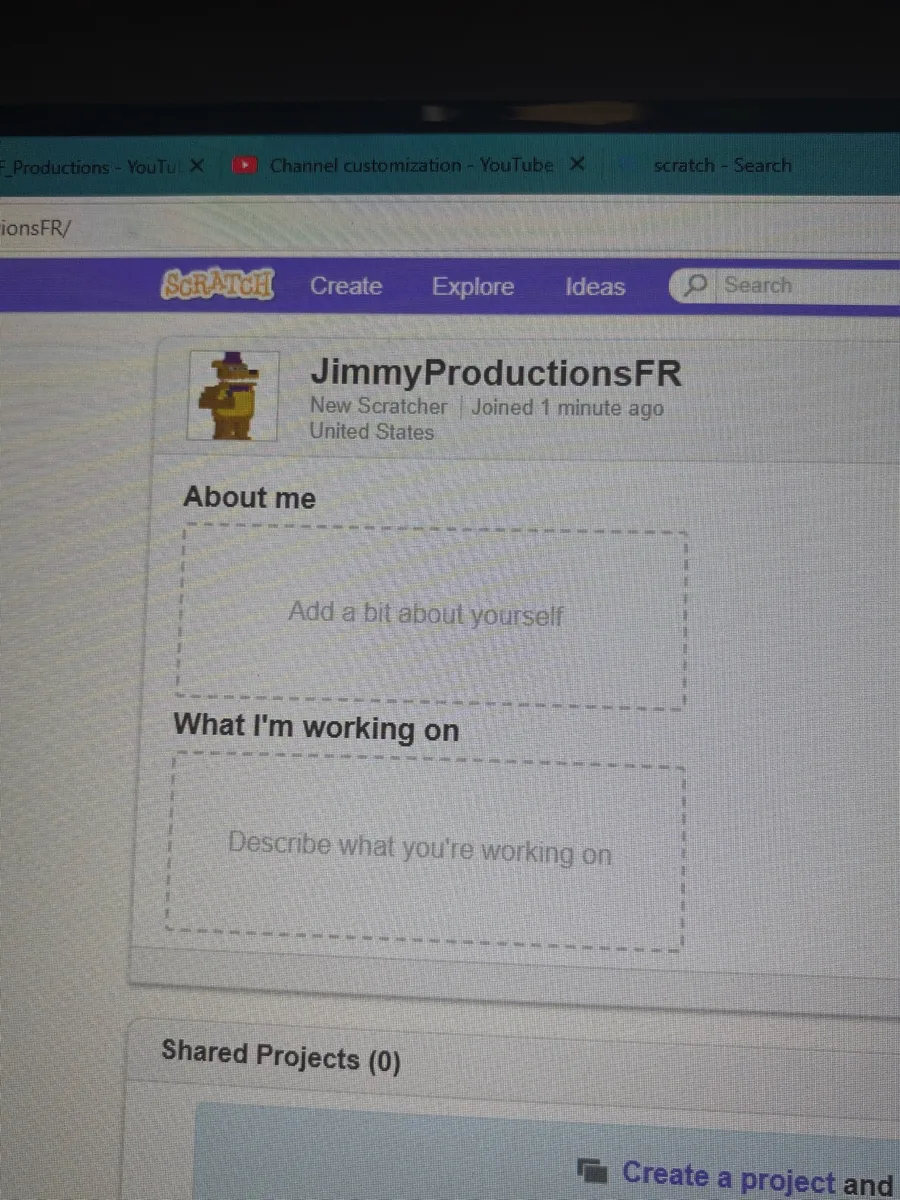Viewport: 900px width, 1200px height.
Task: Click the United States location text
Action: 372,432
